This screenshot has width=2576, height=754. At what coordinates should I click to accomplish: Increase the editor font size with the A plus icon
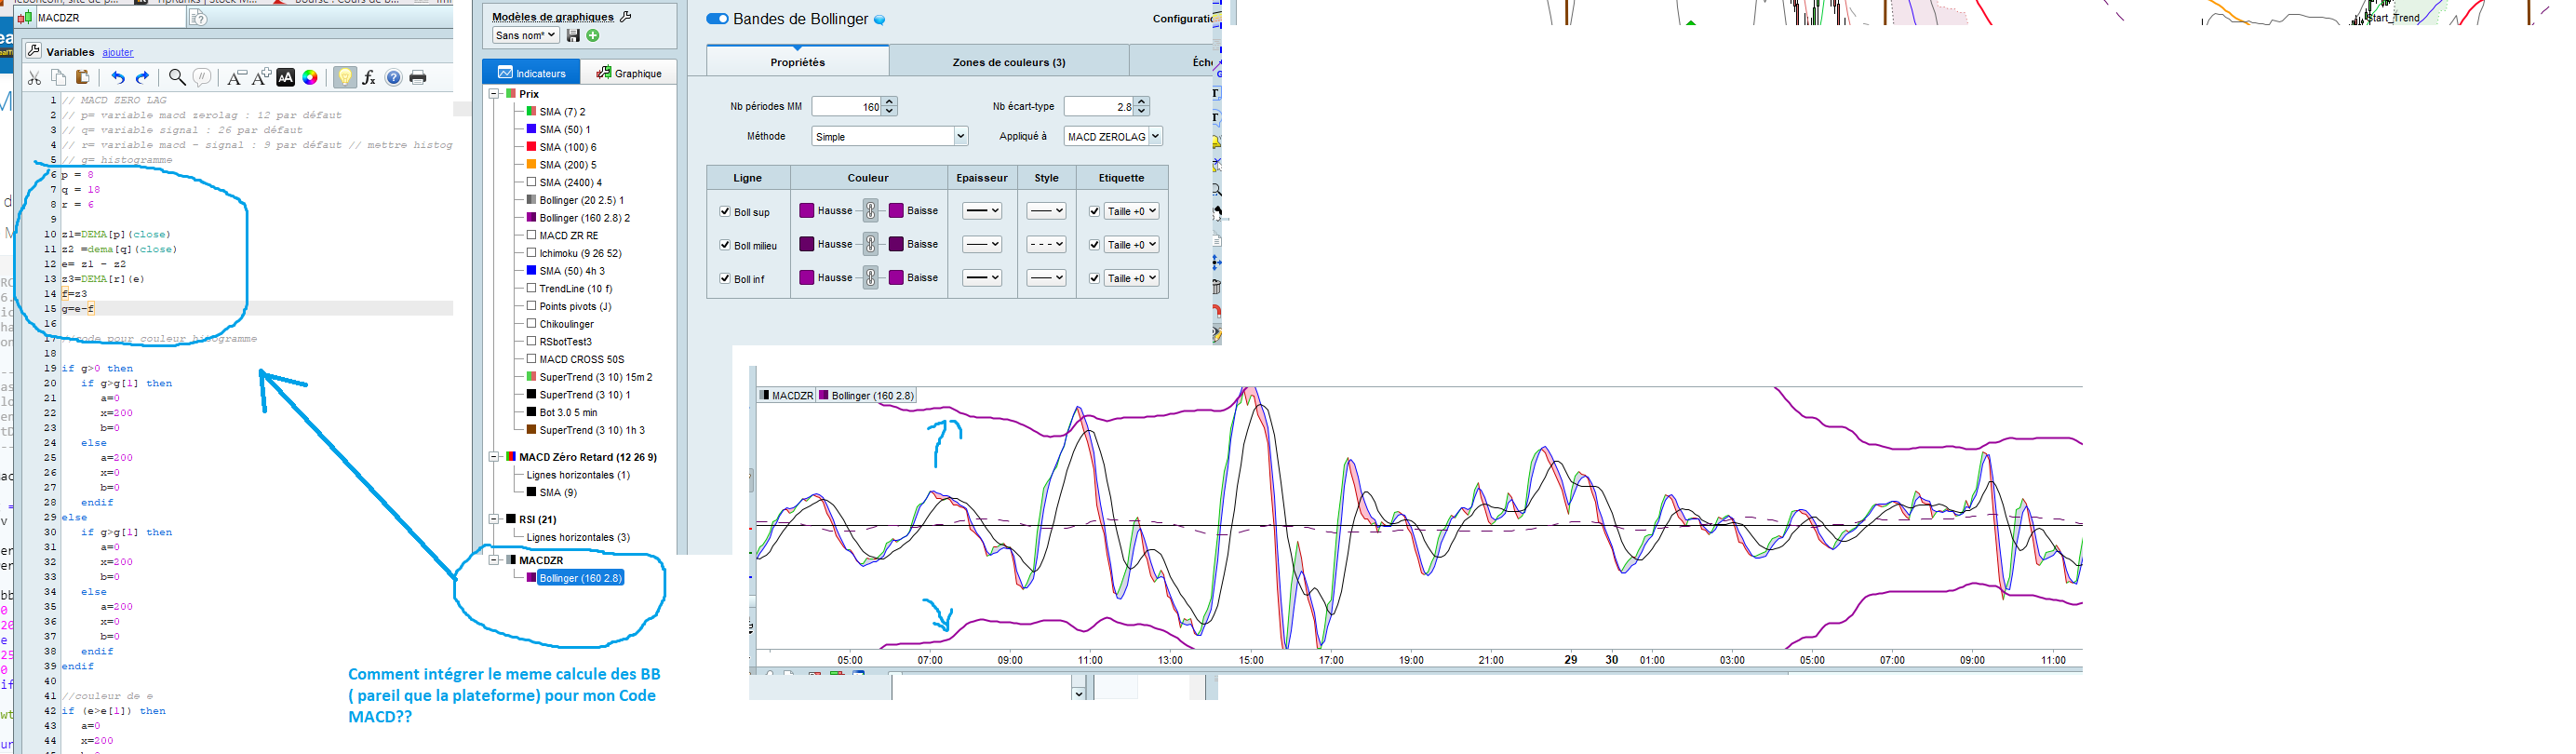pyautogui.click(x=261, y=78)
